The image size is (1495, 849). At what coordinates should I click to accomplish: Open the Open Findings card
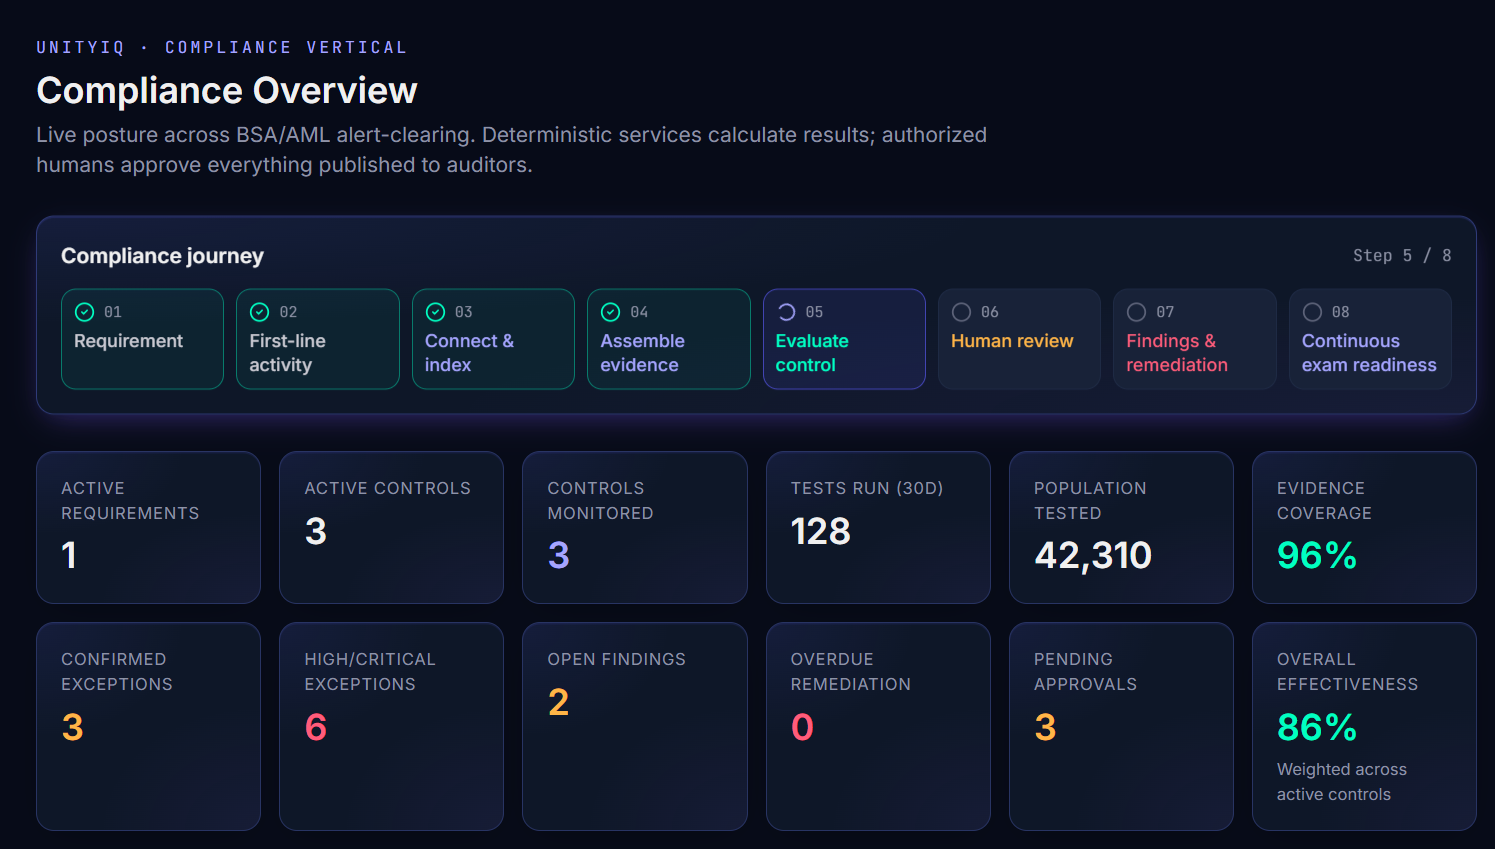[x=635, y=726]
